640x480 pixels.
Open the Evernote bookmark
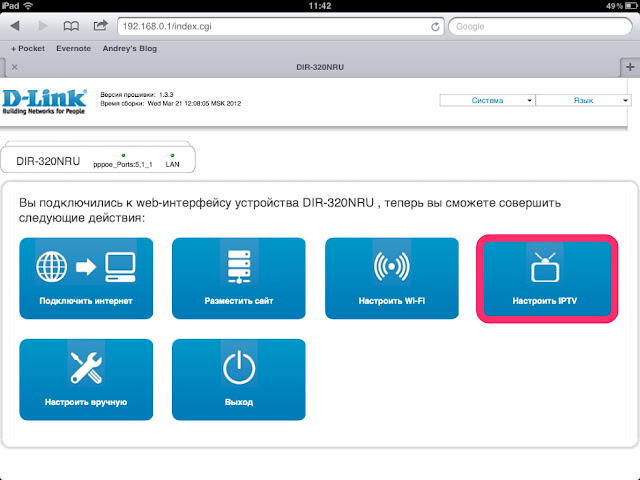pos(73,49)
